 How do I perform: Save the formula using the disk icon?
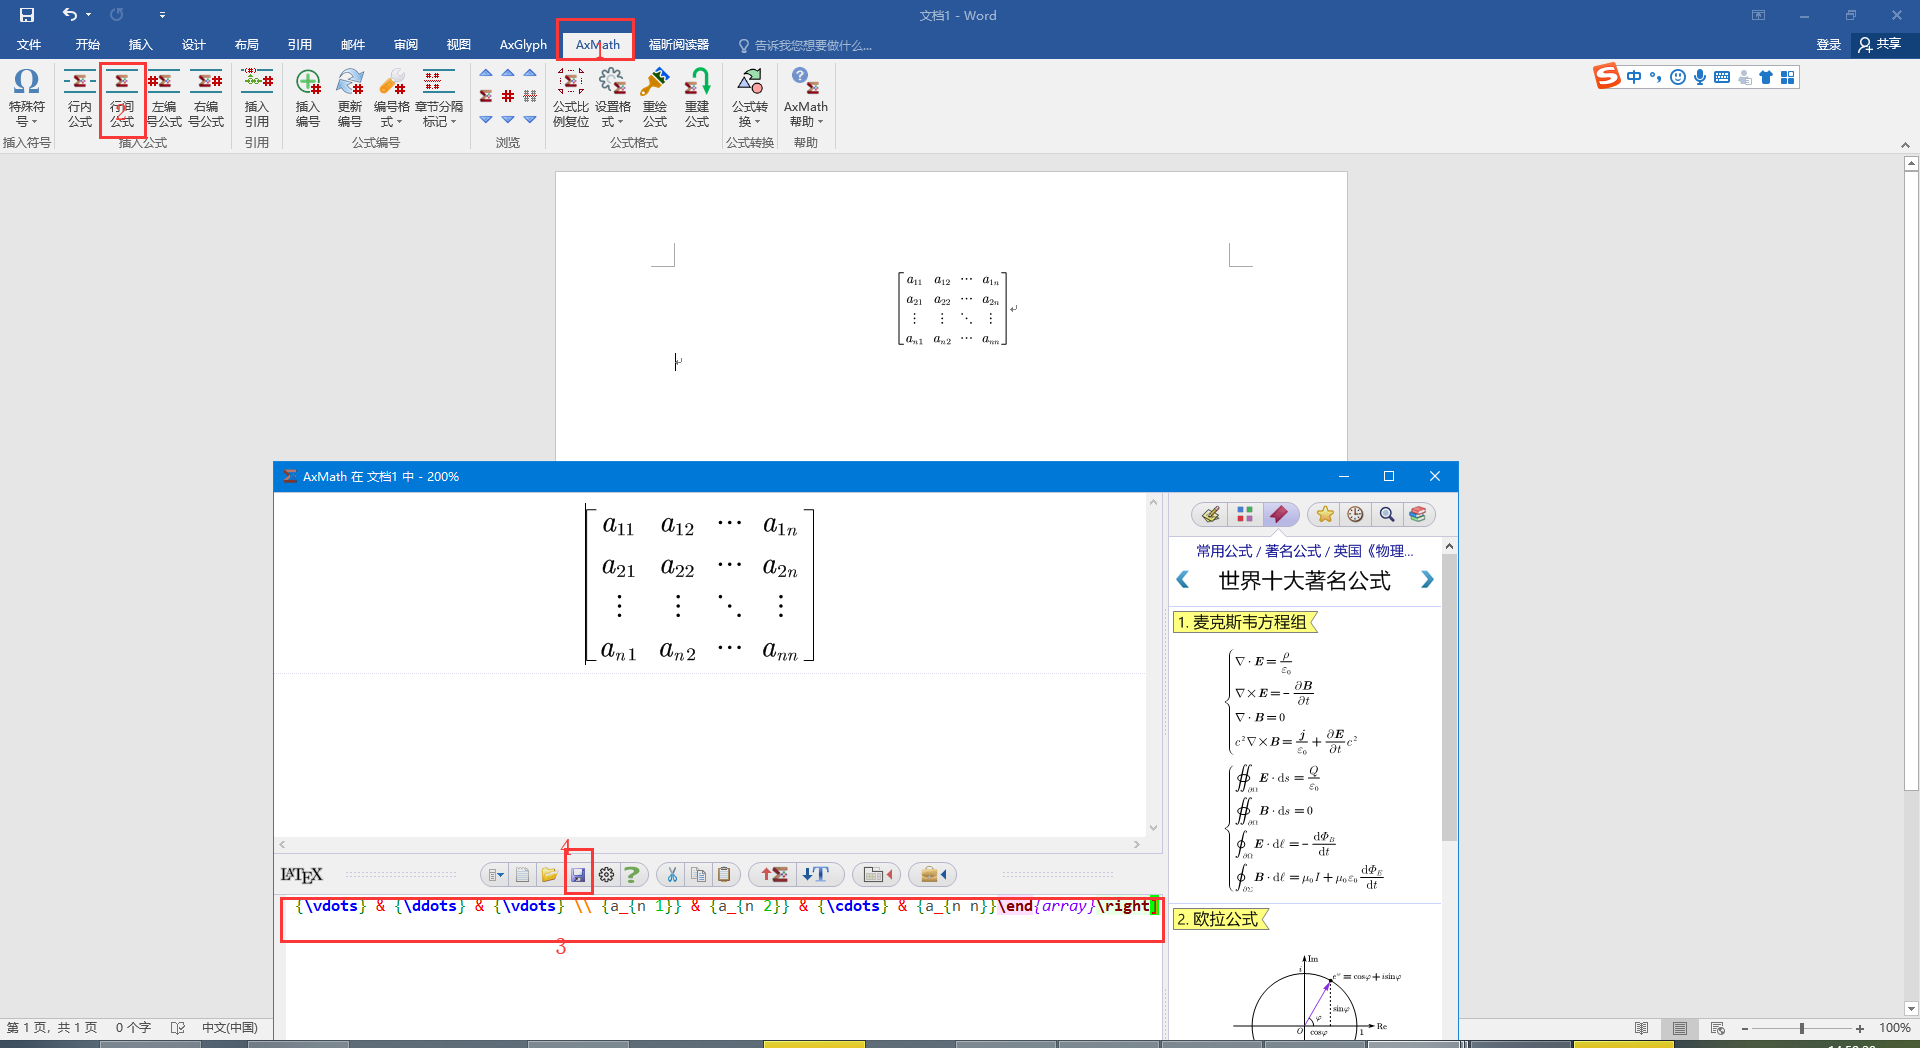click(579, 874)
